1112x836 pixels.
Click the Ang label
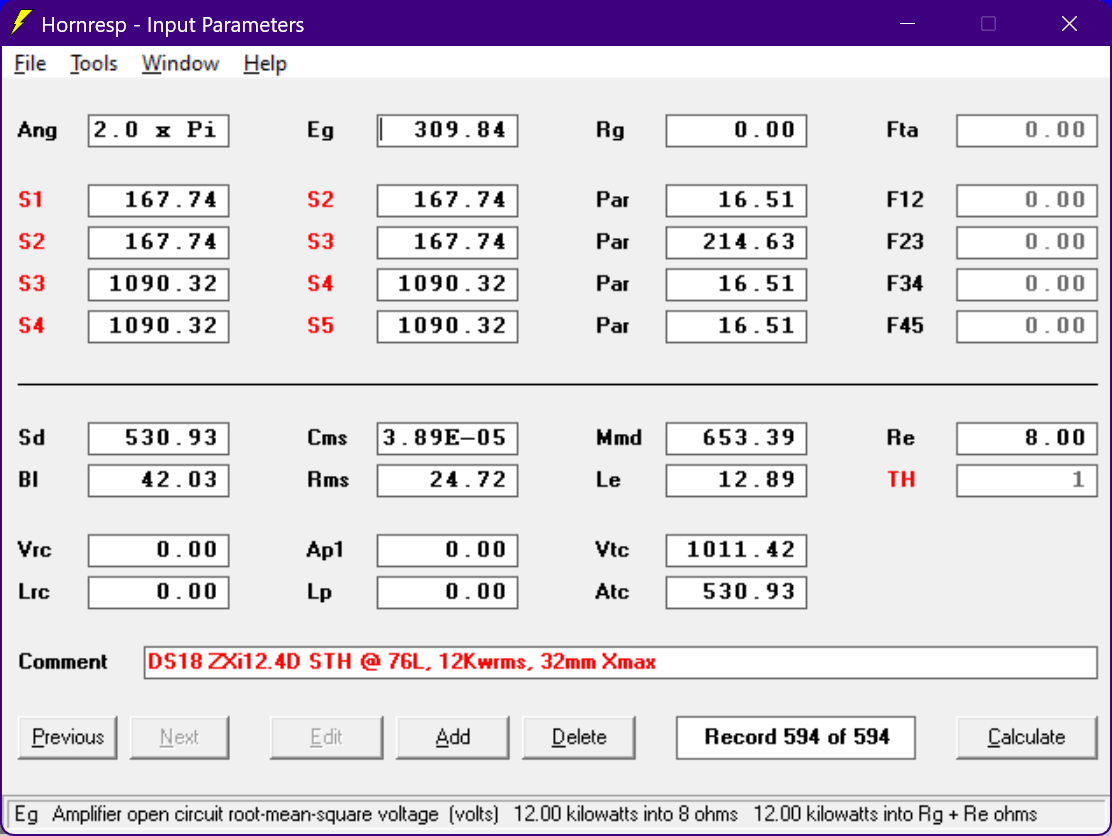coord(38,131)
